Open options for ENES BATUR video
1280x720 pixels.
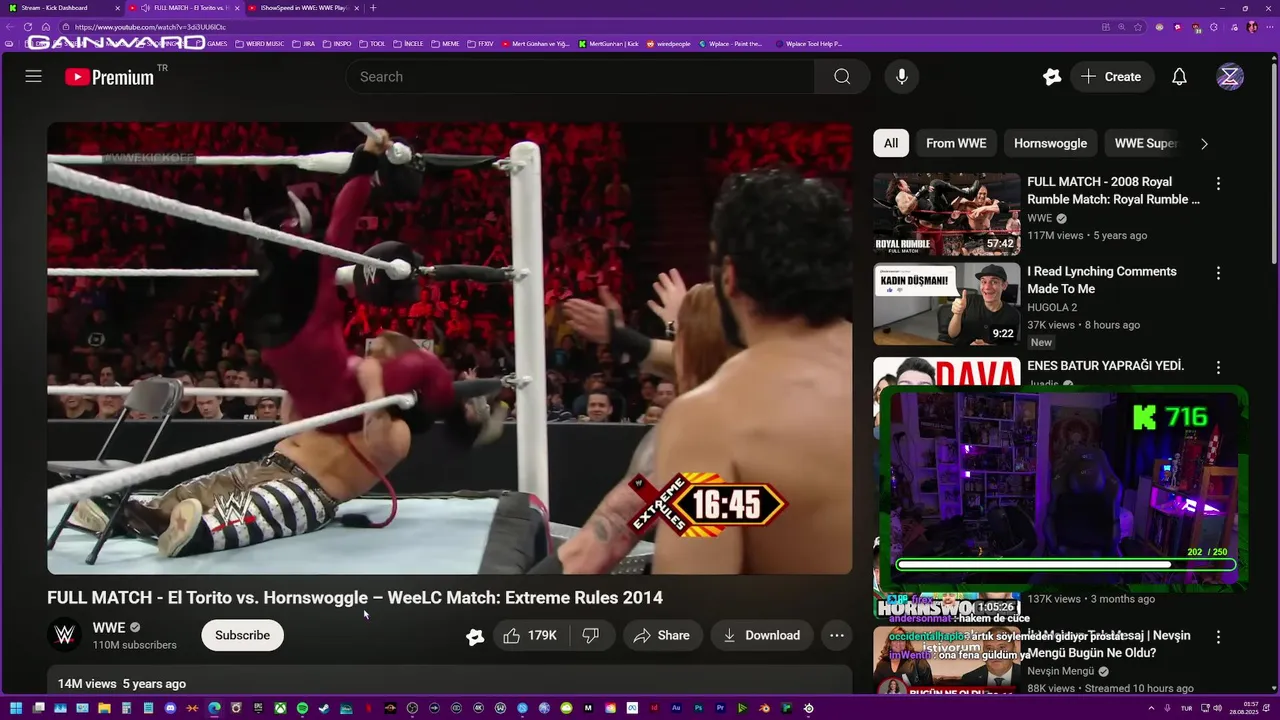pyautogui.click(x=1218, y=367)
